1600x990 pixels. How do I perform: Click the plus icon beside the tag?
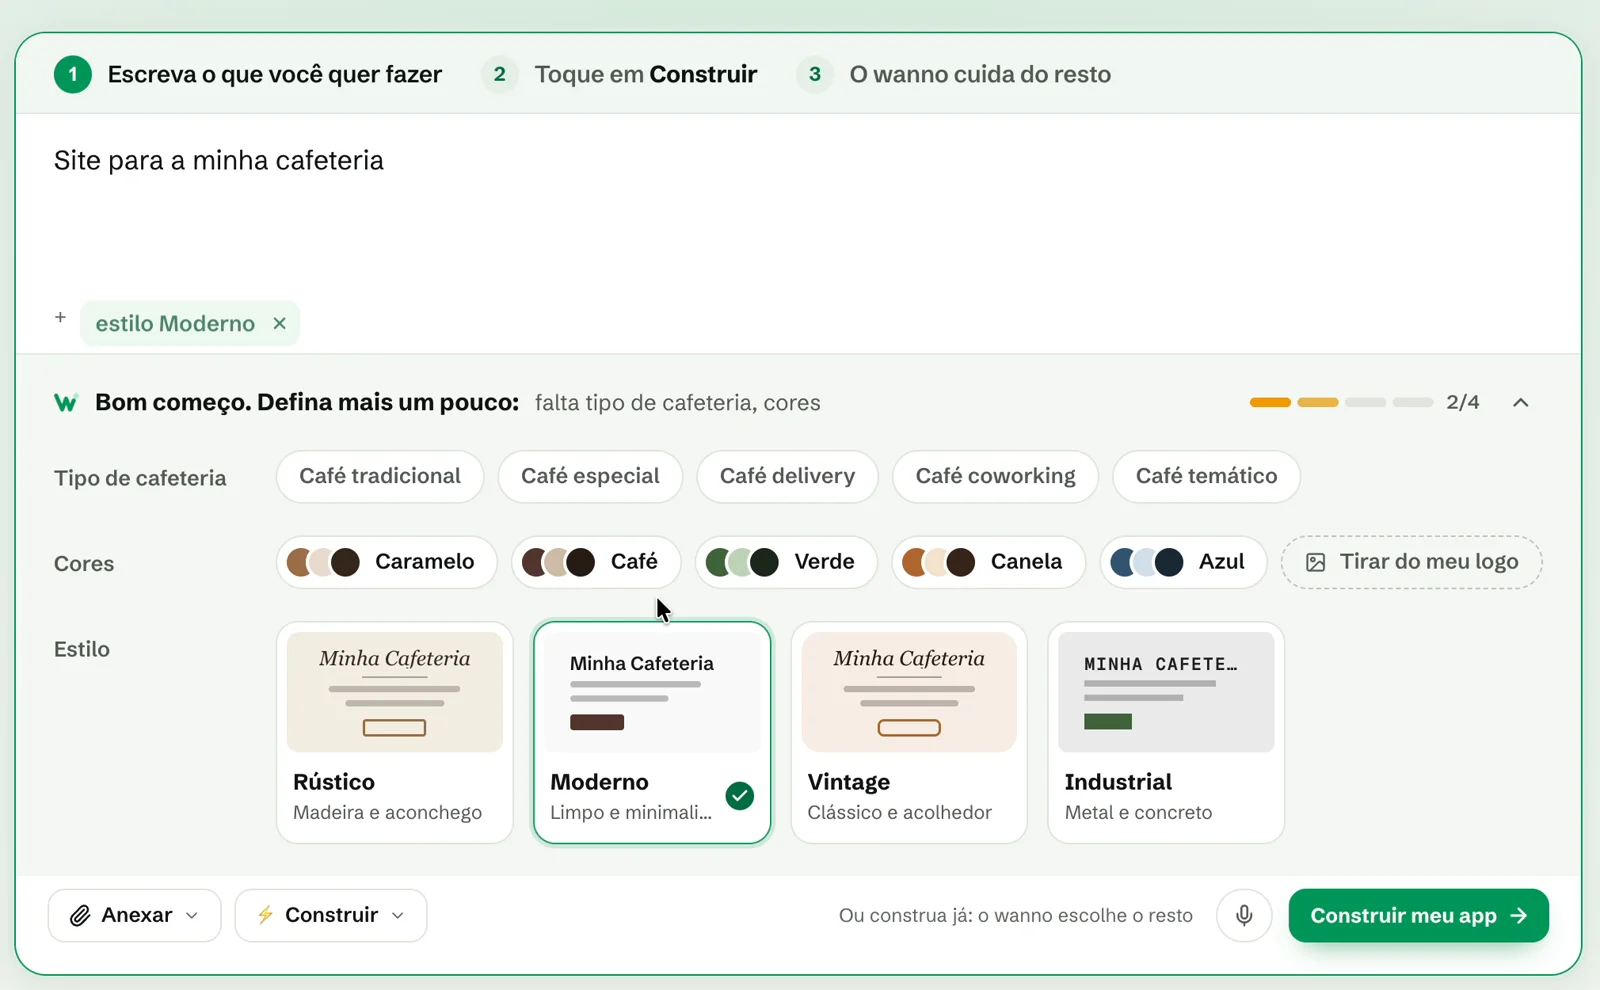tap(60, 317)
